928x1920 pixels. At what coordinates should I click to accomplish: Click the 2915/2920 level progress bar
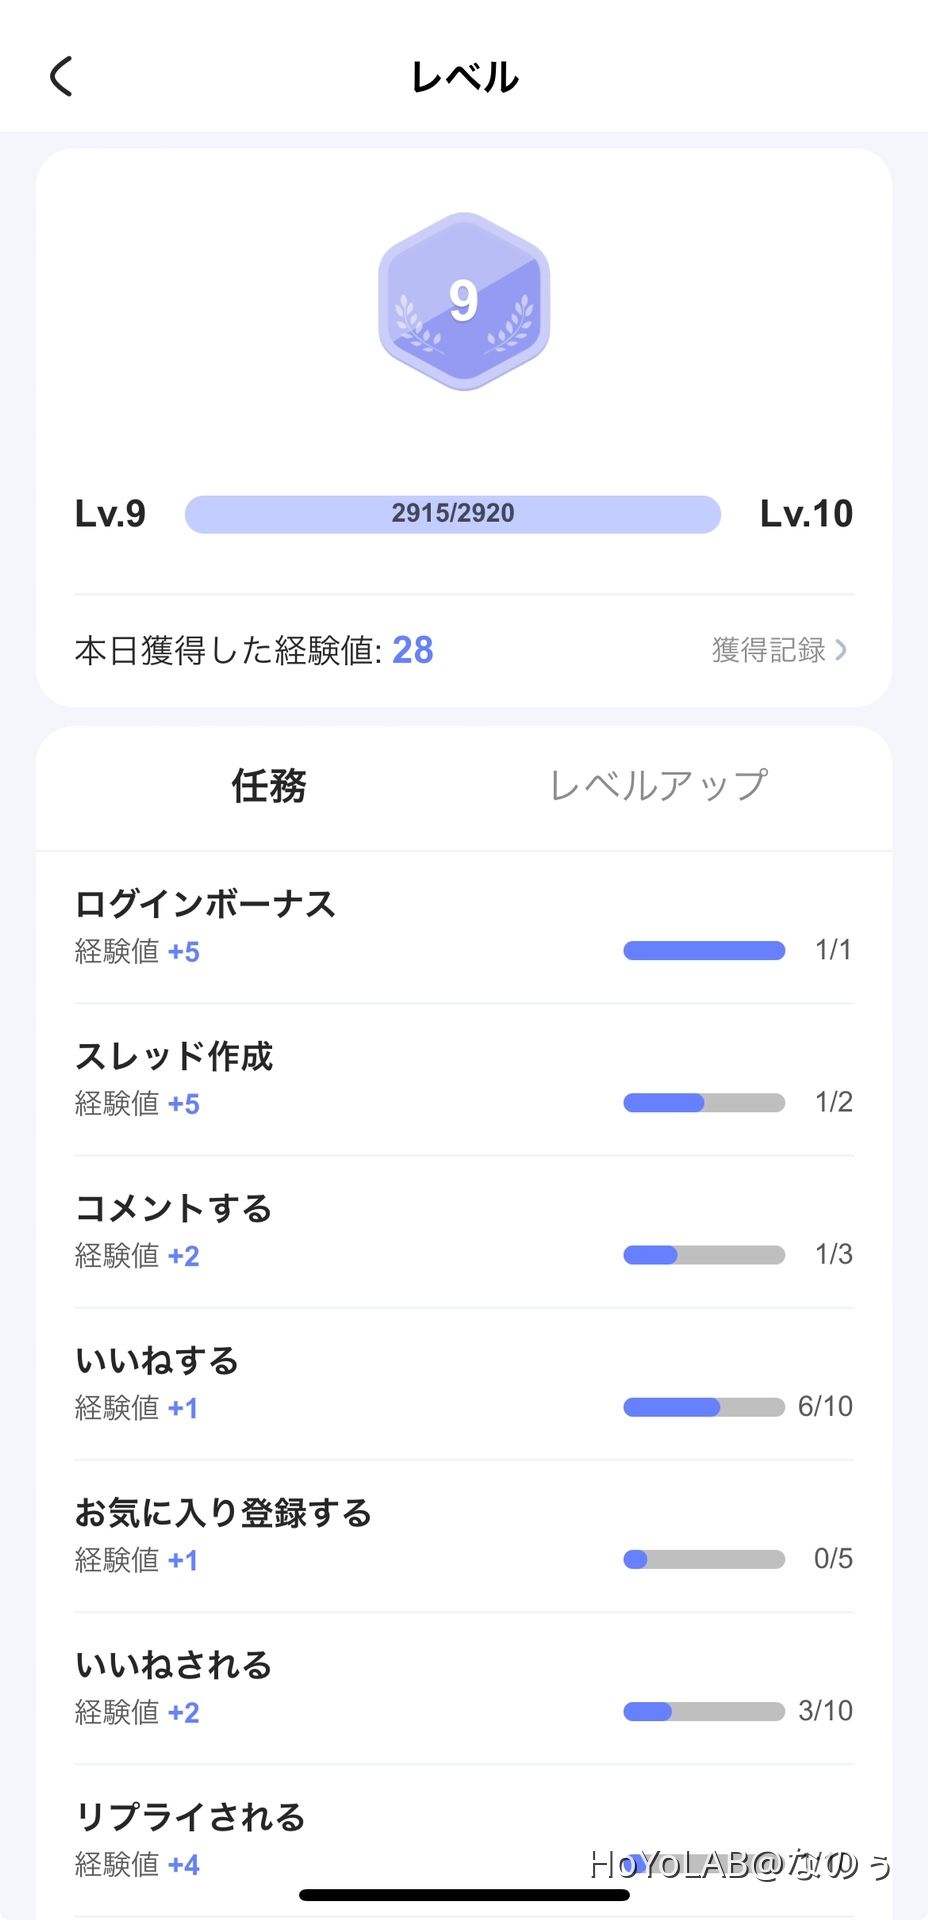[452, 514]
